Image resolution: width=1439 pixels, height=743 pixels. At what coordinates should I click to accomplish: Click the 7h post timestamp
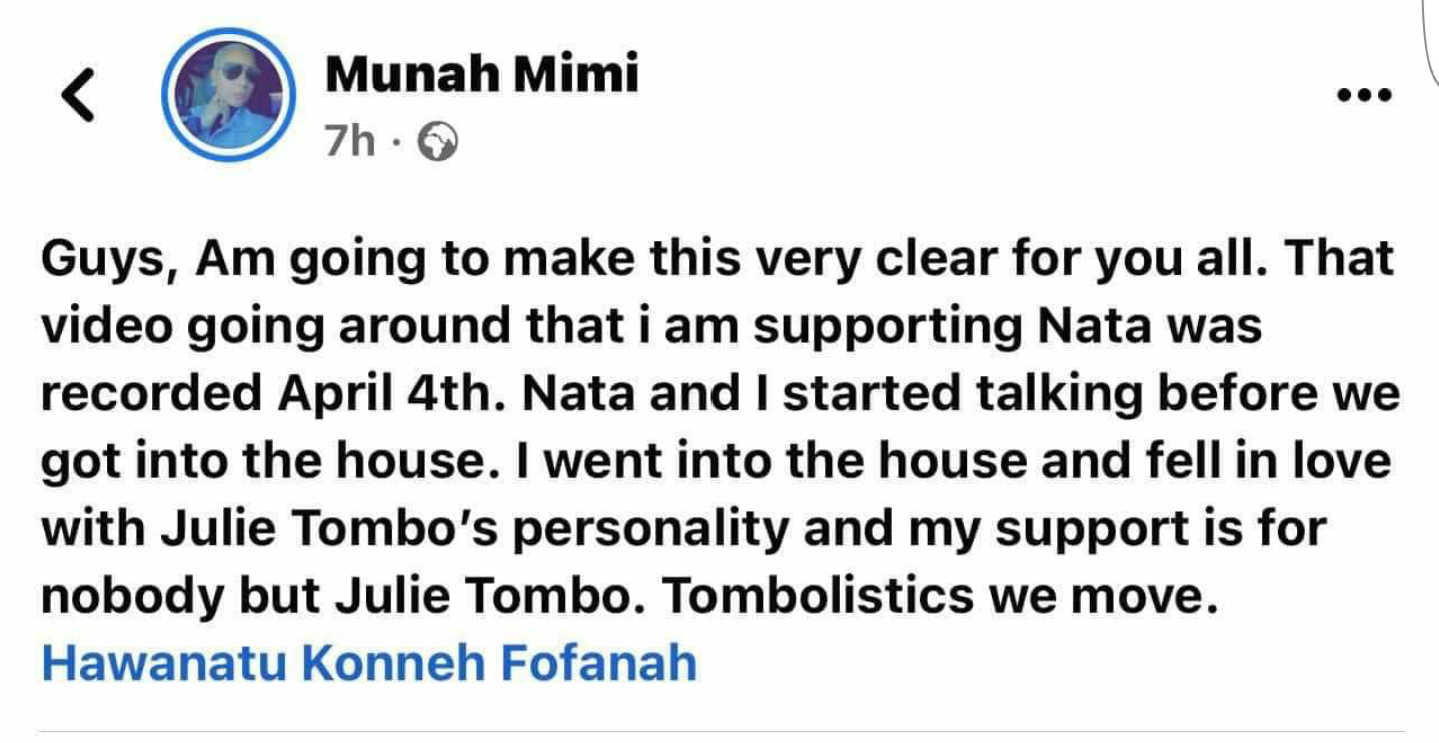coord(349,144)
